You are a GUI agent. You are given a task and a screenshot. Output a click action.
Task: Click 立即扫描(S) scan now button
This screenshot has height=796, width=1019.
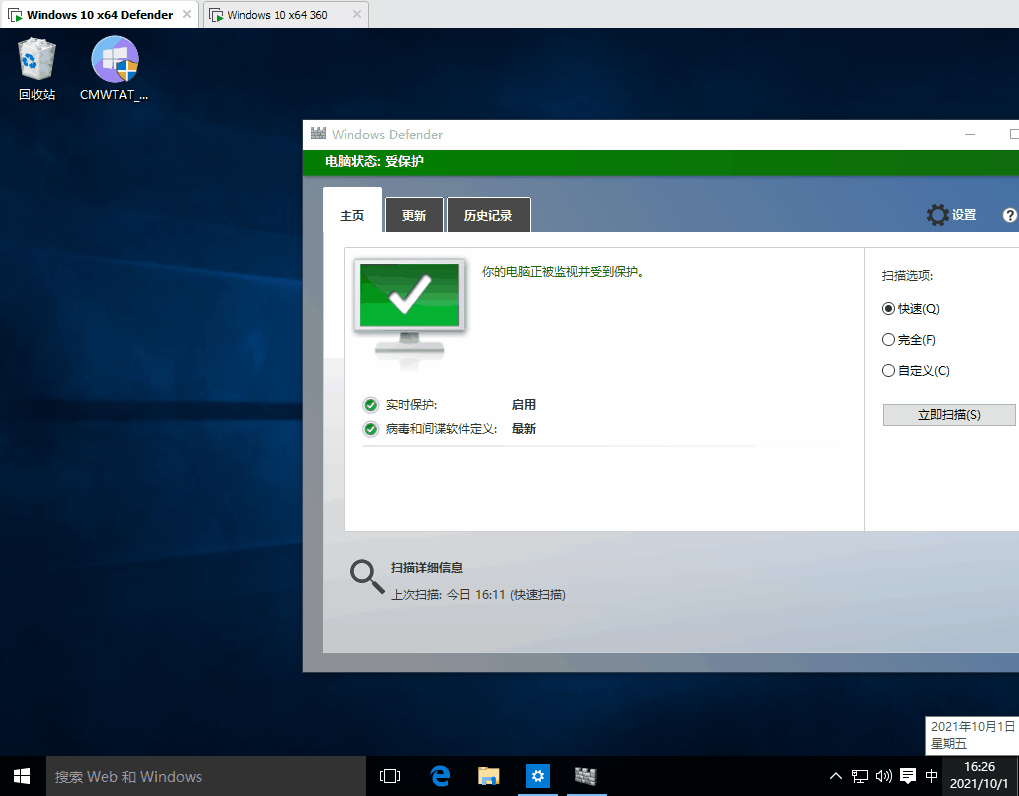pos(949,415)
